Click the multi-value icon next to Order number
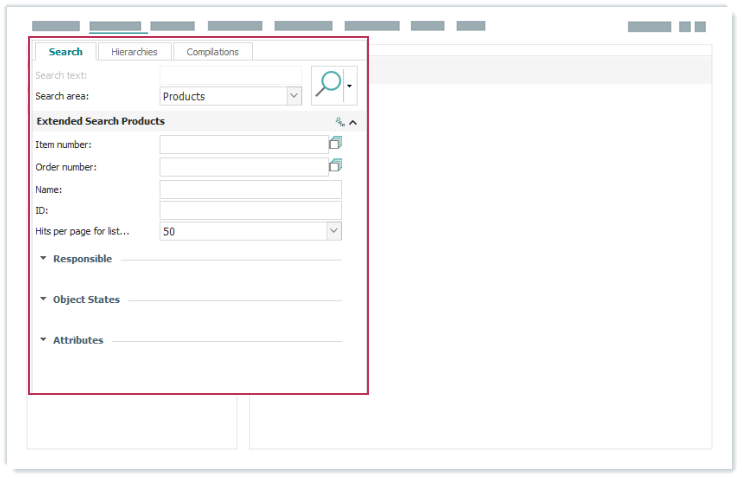Viewport: 742px width, 479px height. 335,165
